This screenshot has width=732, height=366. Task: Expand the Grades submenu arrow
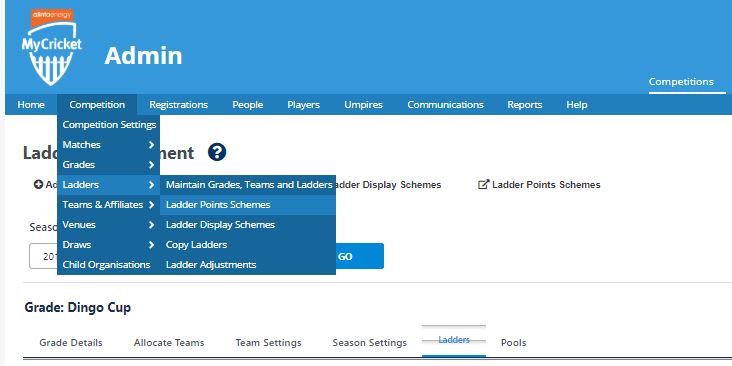click(x=151, y=165)
